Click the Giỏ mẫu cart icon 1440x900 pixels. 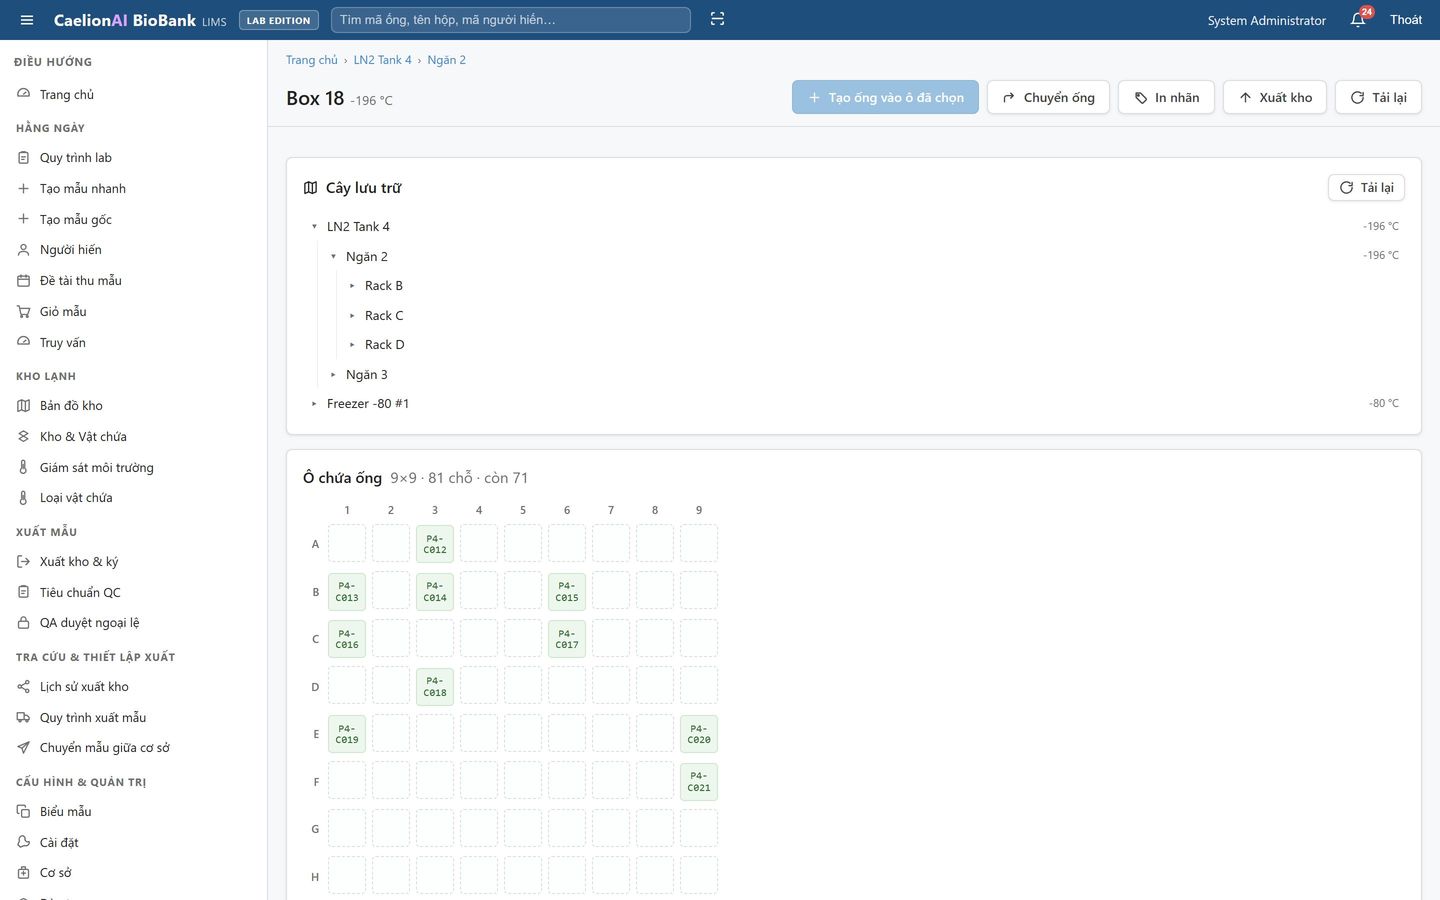(x=24, y=312)
